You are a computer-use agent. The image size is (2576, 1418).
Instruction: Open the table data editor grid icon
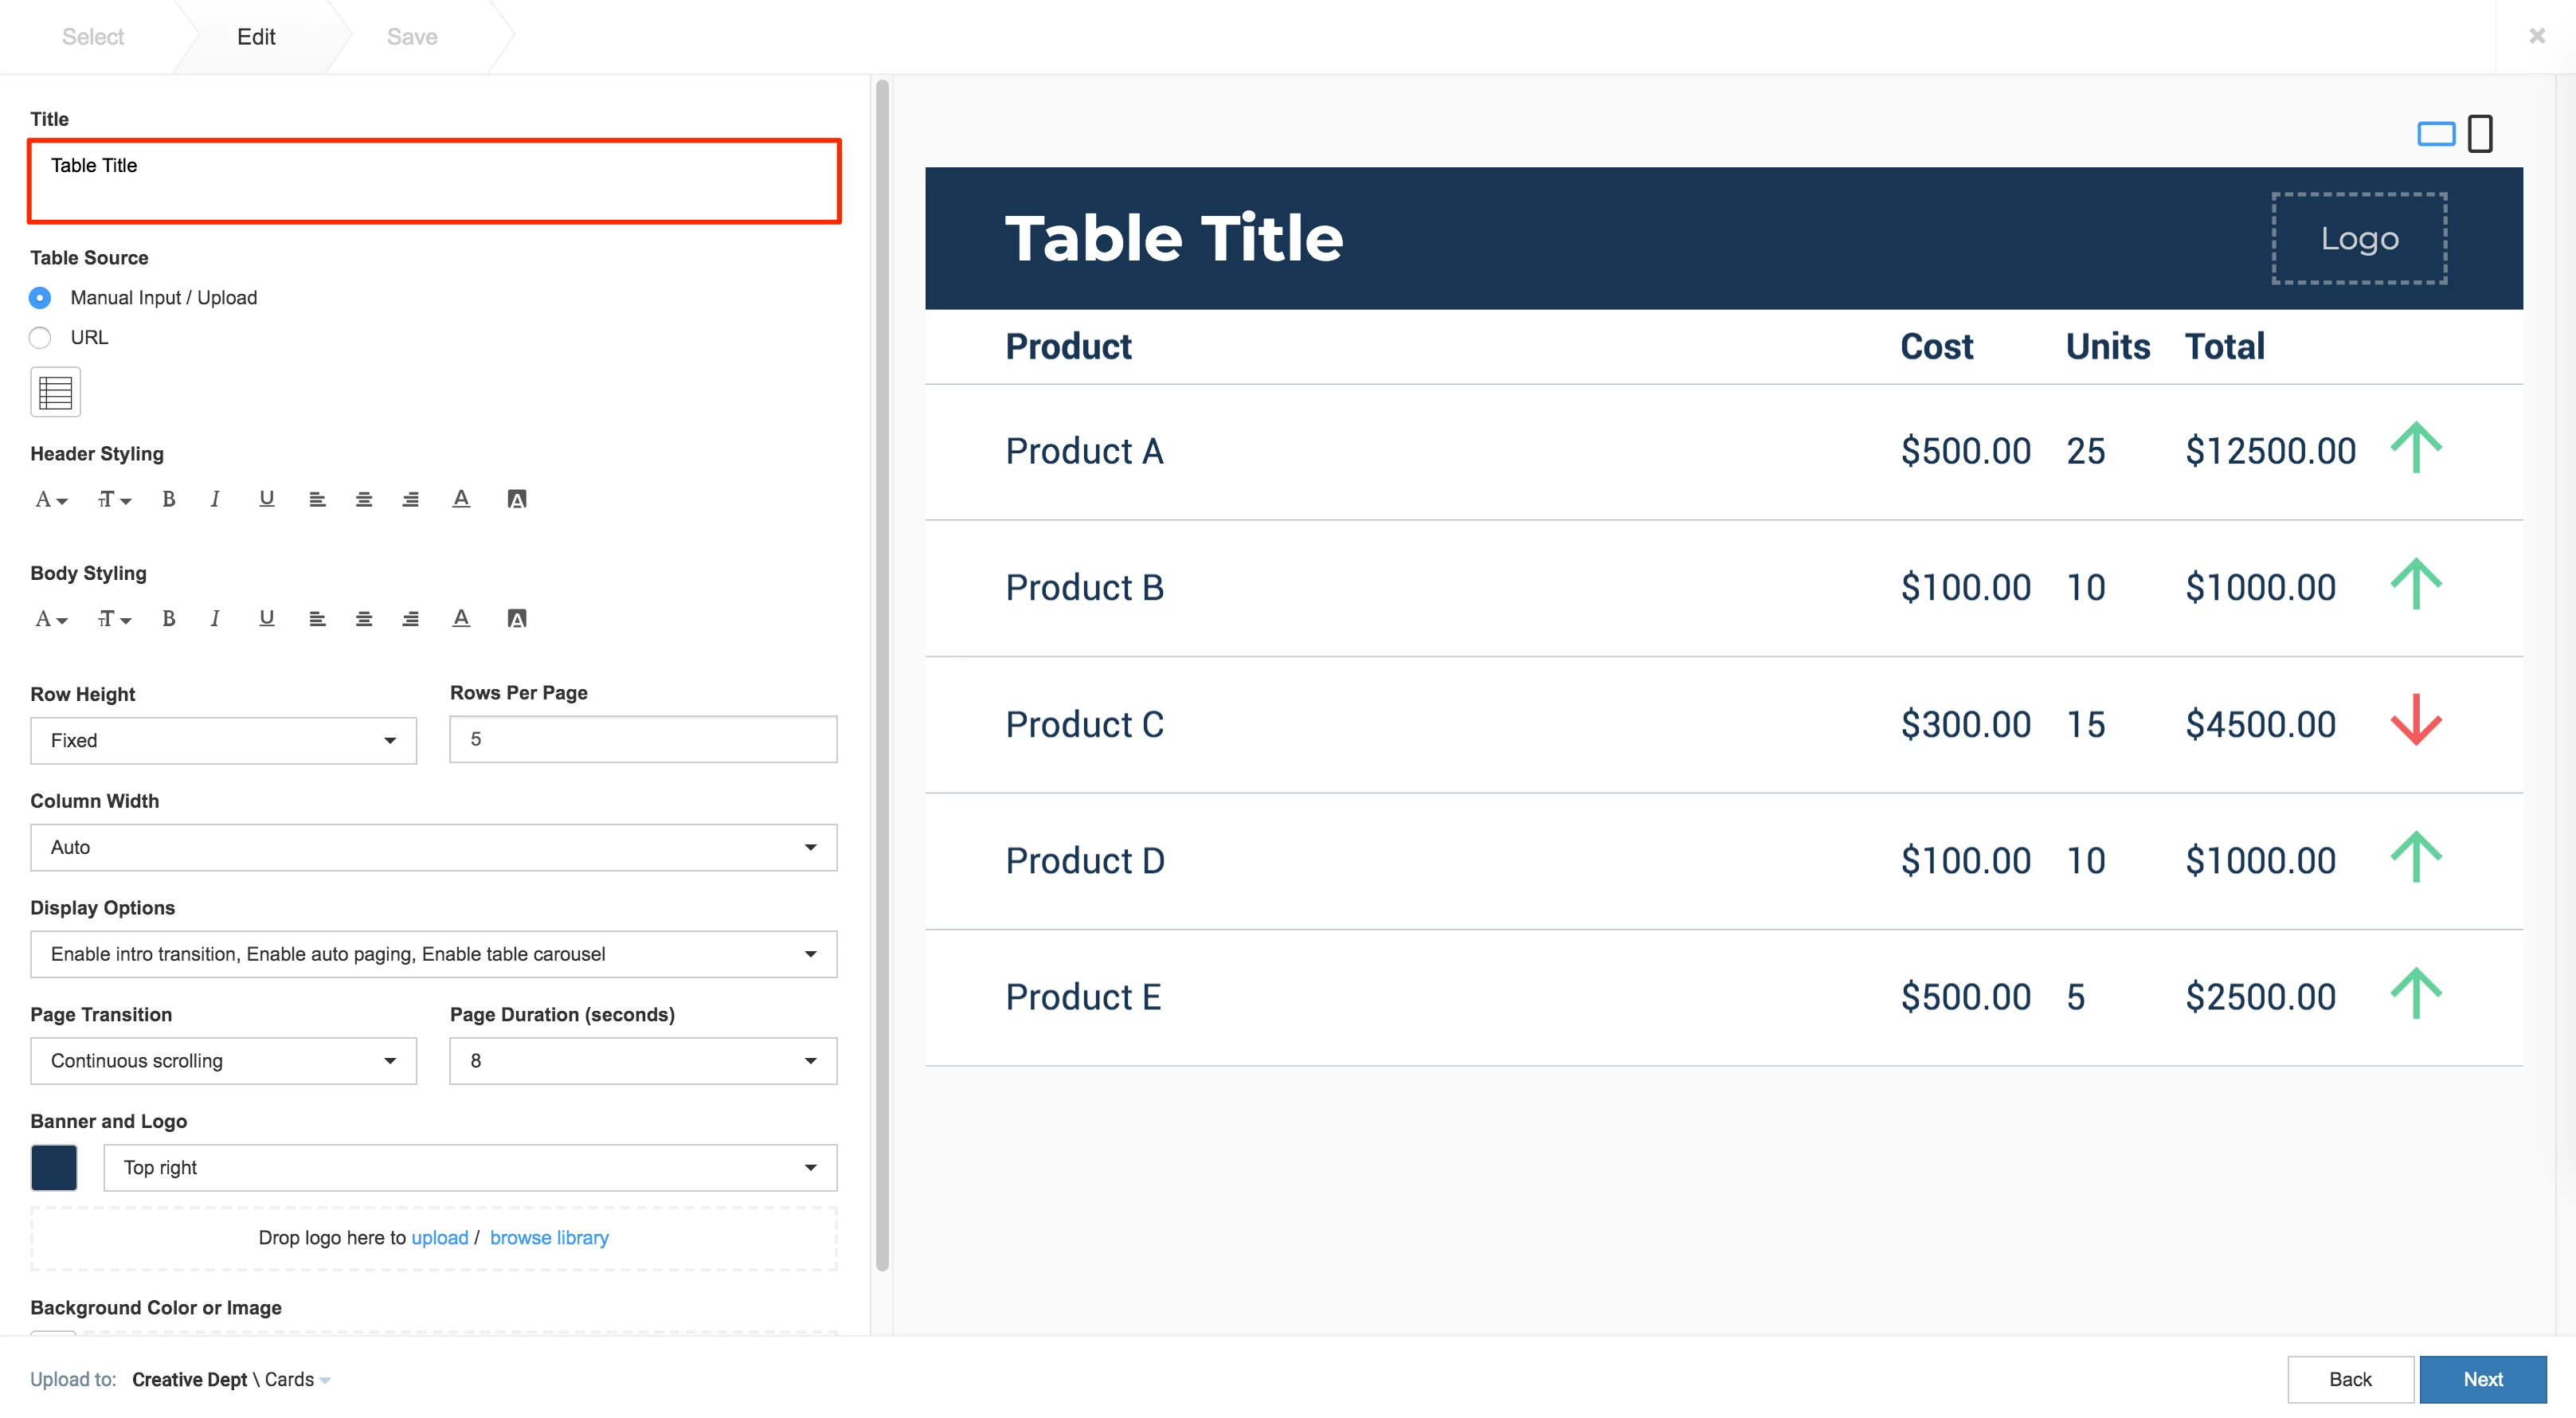(x=55, y=392)
